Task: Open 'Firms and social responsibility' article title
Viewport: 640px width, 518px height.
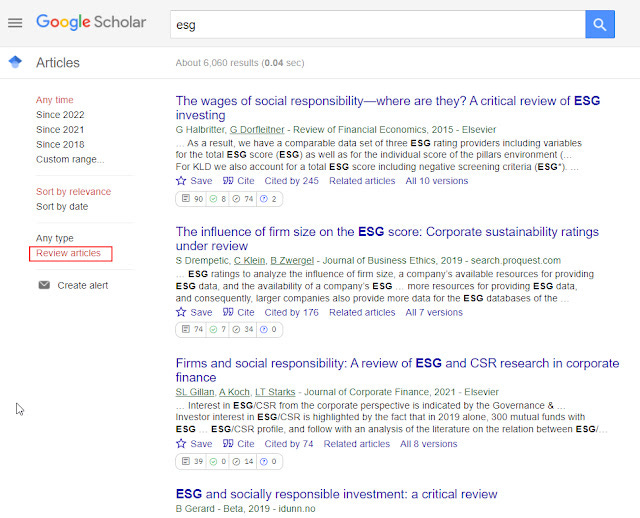Action: click(398, 370)
